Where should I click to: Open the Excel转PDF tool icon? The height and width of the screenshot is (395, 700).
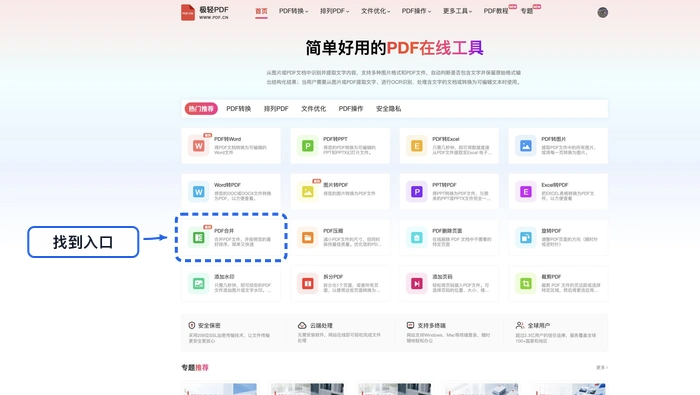click(525, 191)
